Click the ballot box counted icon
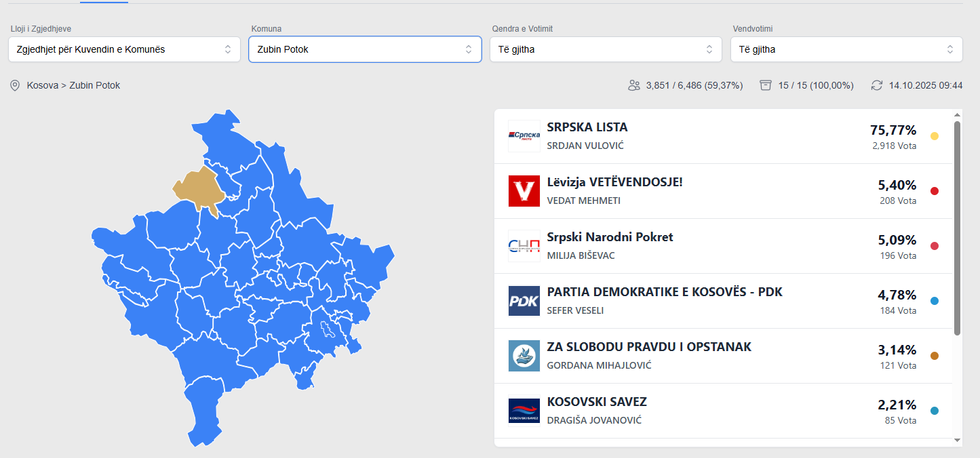The height and width of the screenshot is (458, 980). (x=766, y=86)
